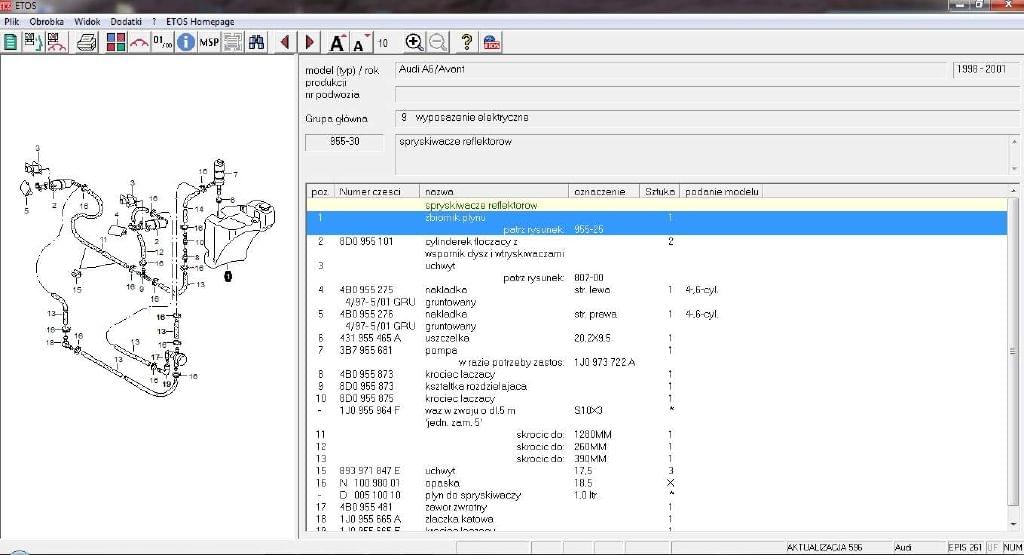This screenshot has height=555, width=1024.
Task: Select the opaska part N 100 980 01
Action: pyautogui.click(x=369, y=483)
